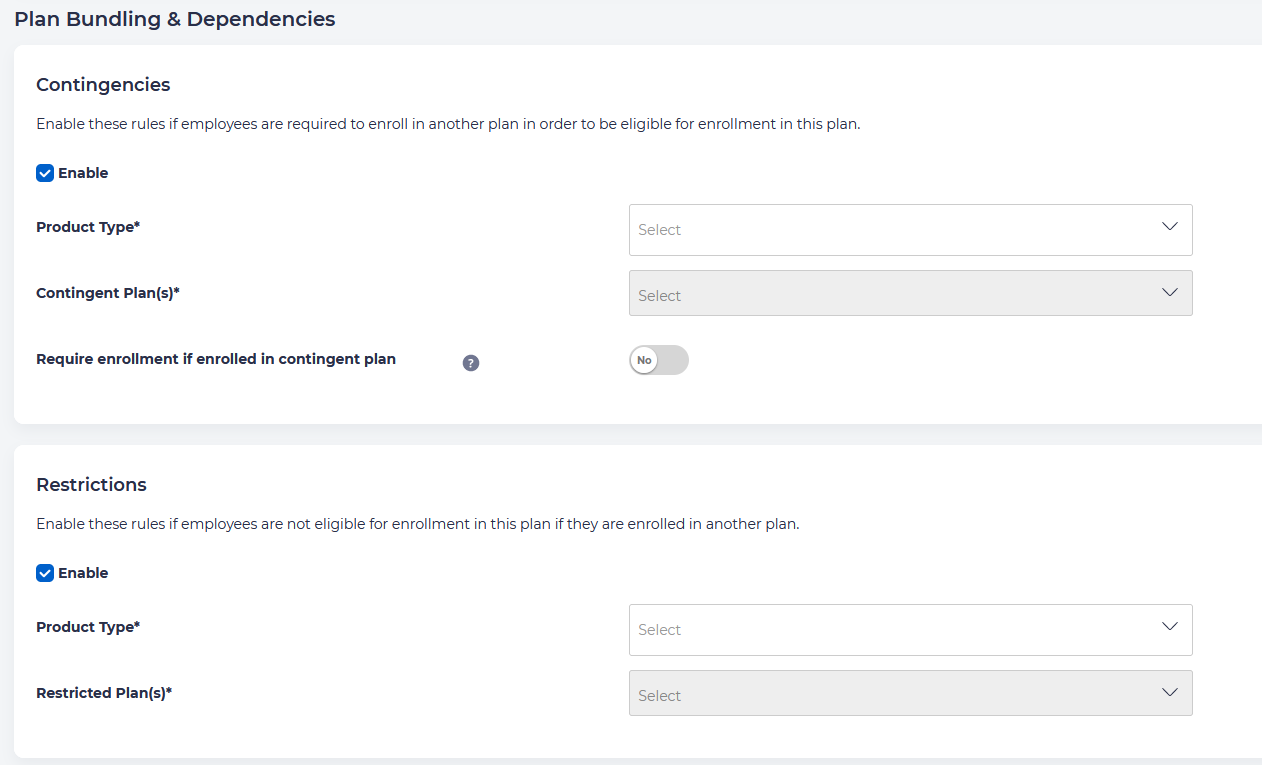
Task: Click the Contingencies section heading
Action: tap(103, 85)
